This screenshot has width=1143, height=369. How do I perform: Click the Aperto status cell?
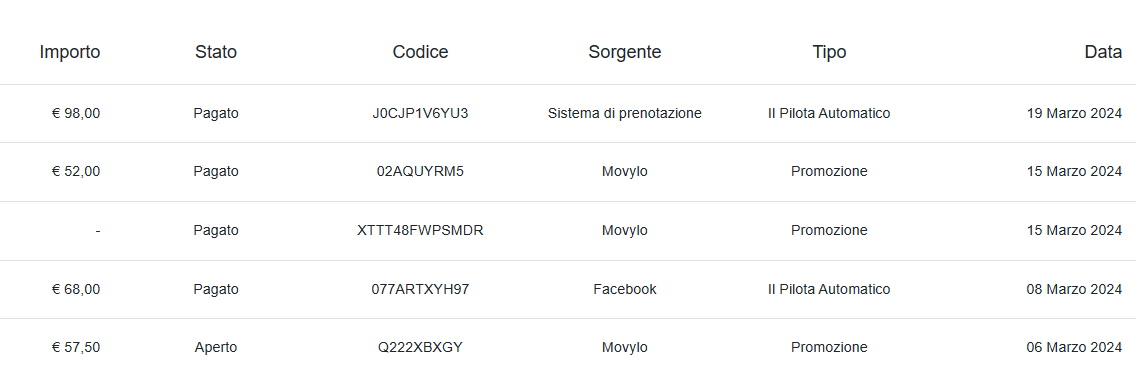[216, 348]
